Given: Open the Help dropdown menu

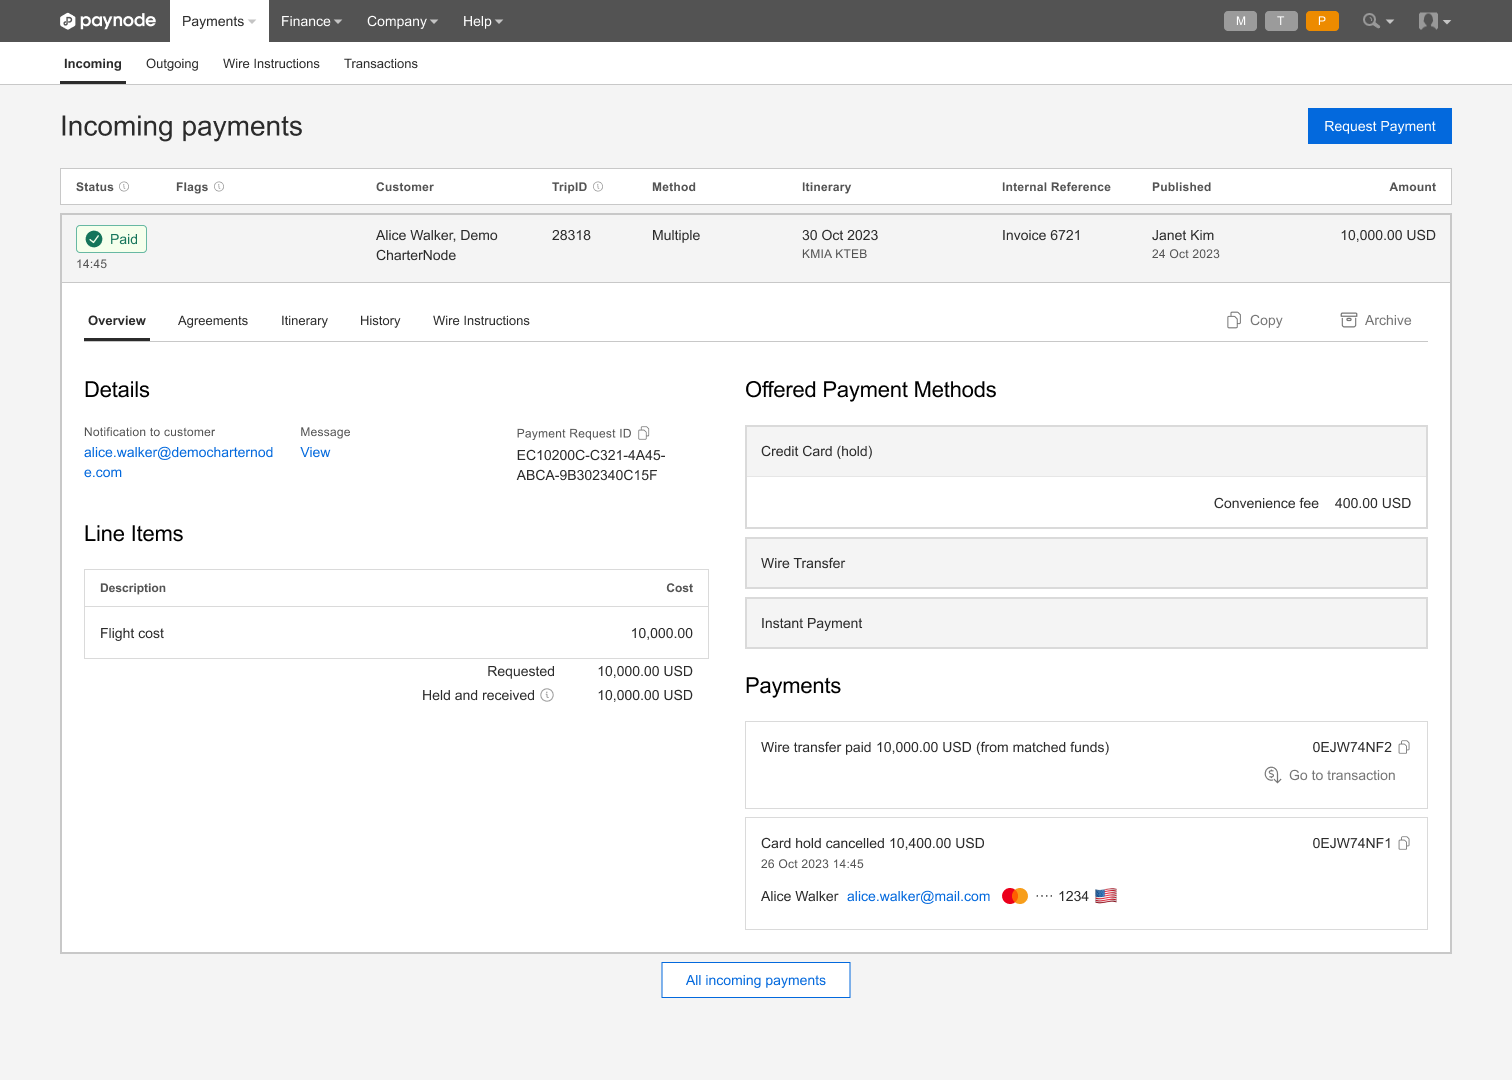Looking at the screenshot, I should (483, 21).
